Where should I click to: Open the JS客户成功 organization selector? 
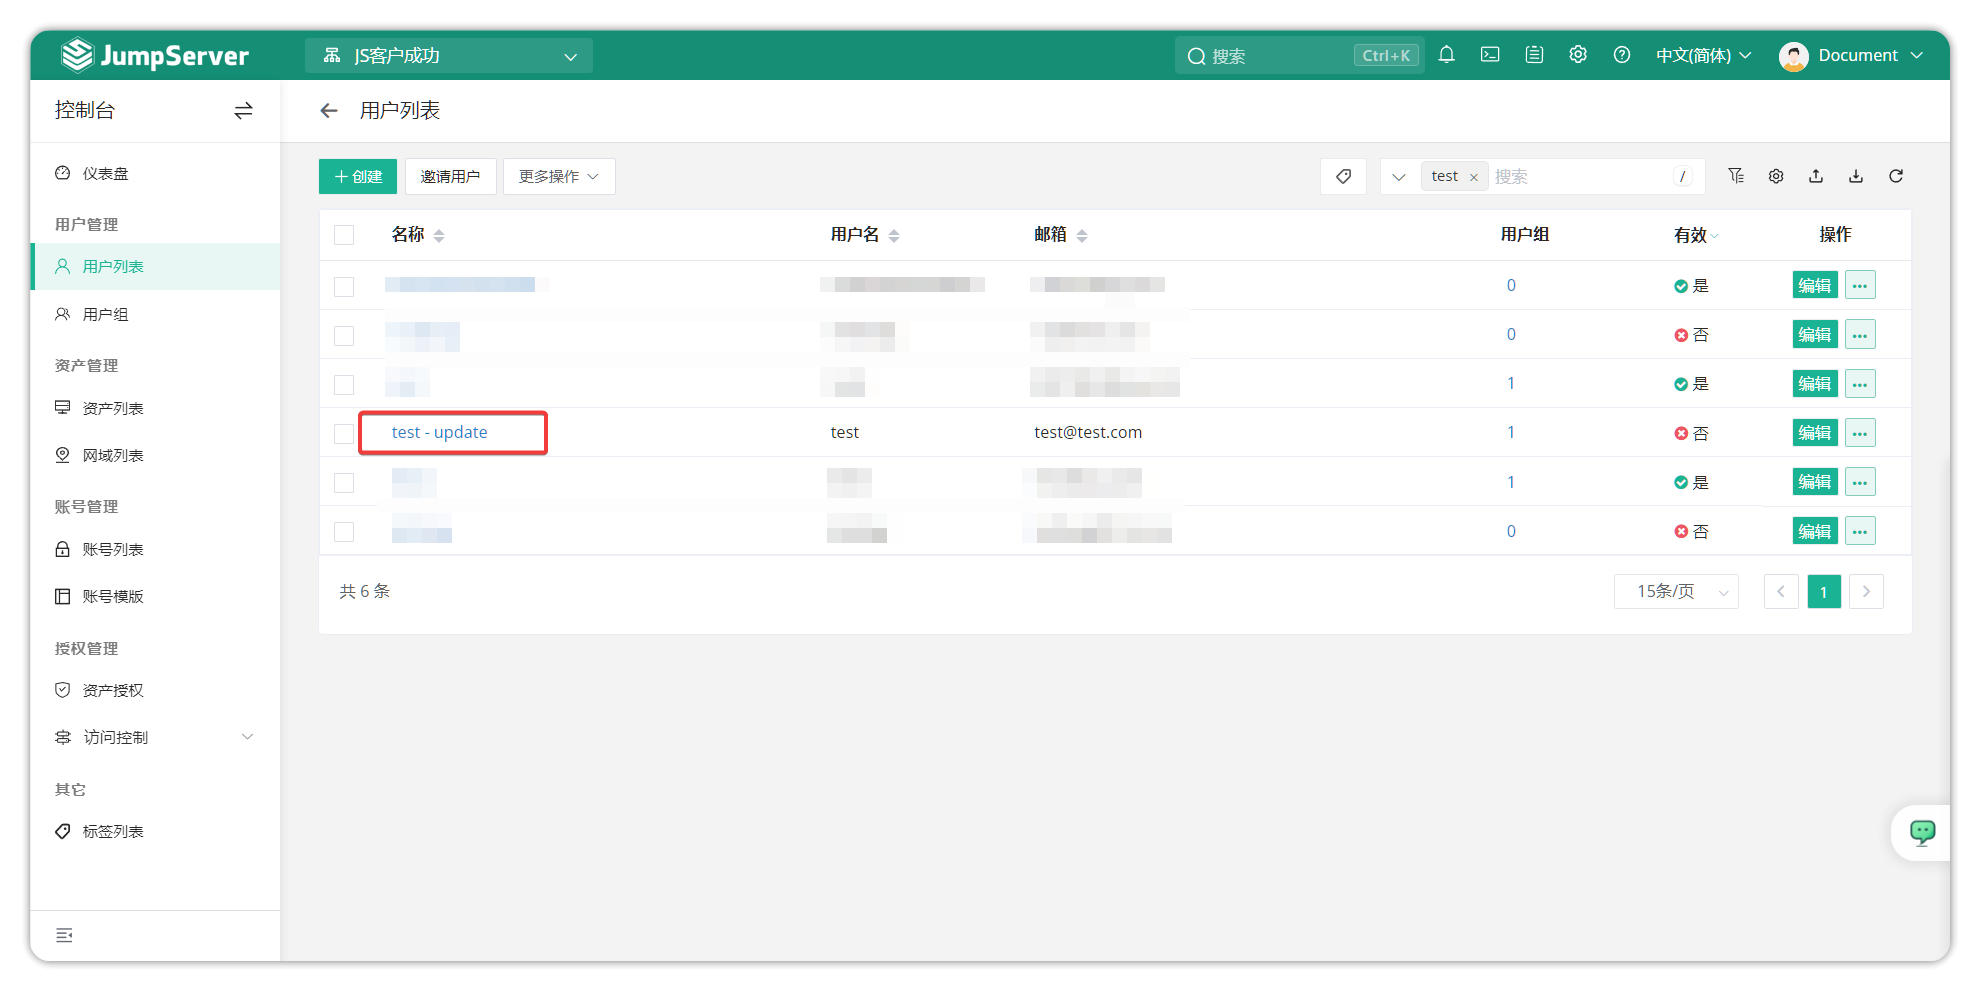point(449,56)
